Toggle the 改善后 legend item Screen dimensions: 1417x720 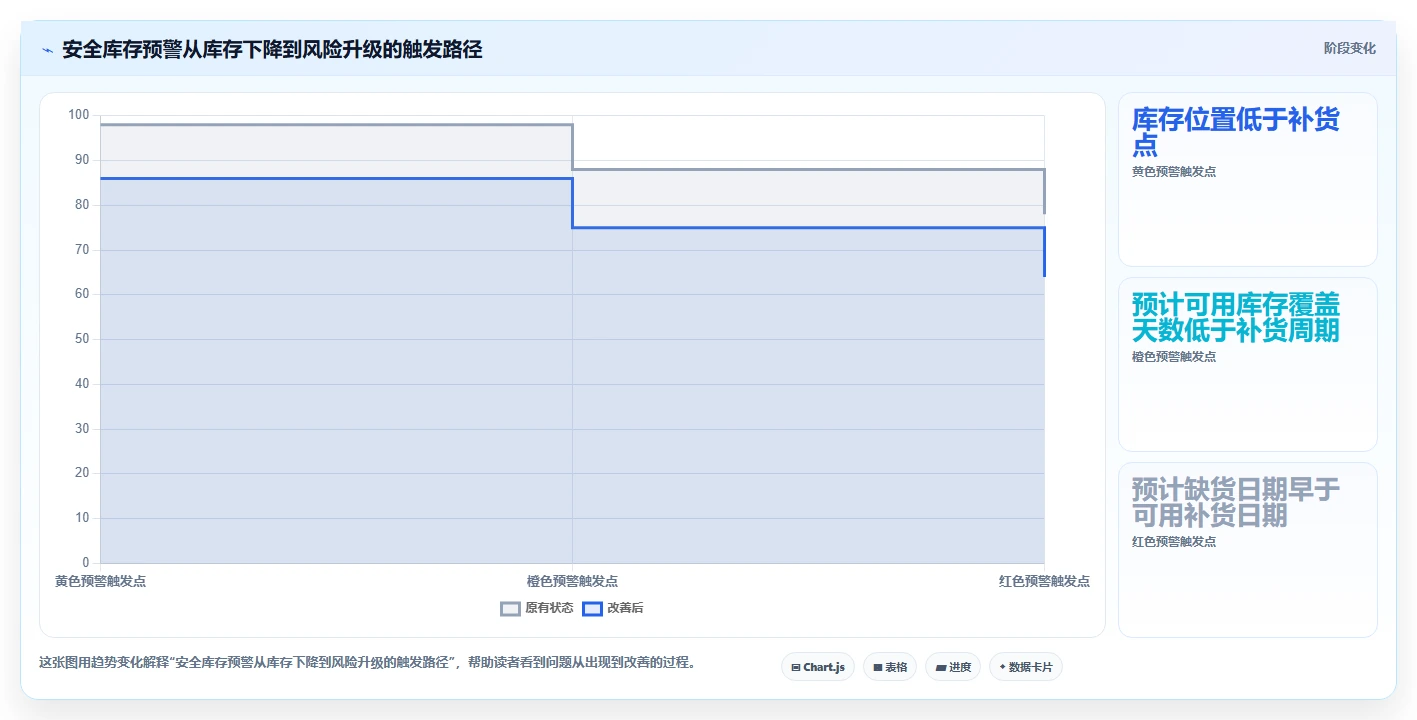613,608
